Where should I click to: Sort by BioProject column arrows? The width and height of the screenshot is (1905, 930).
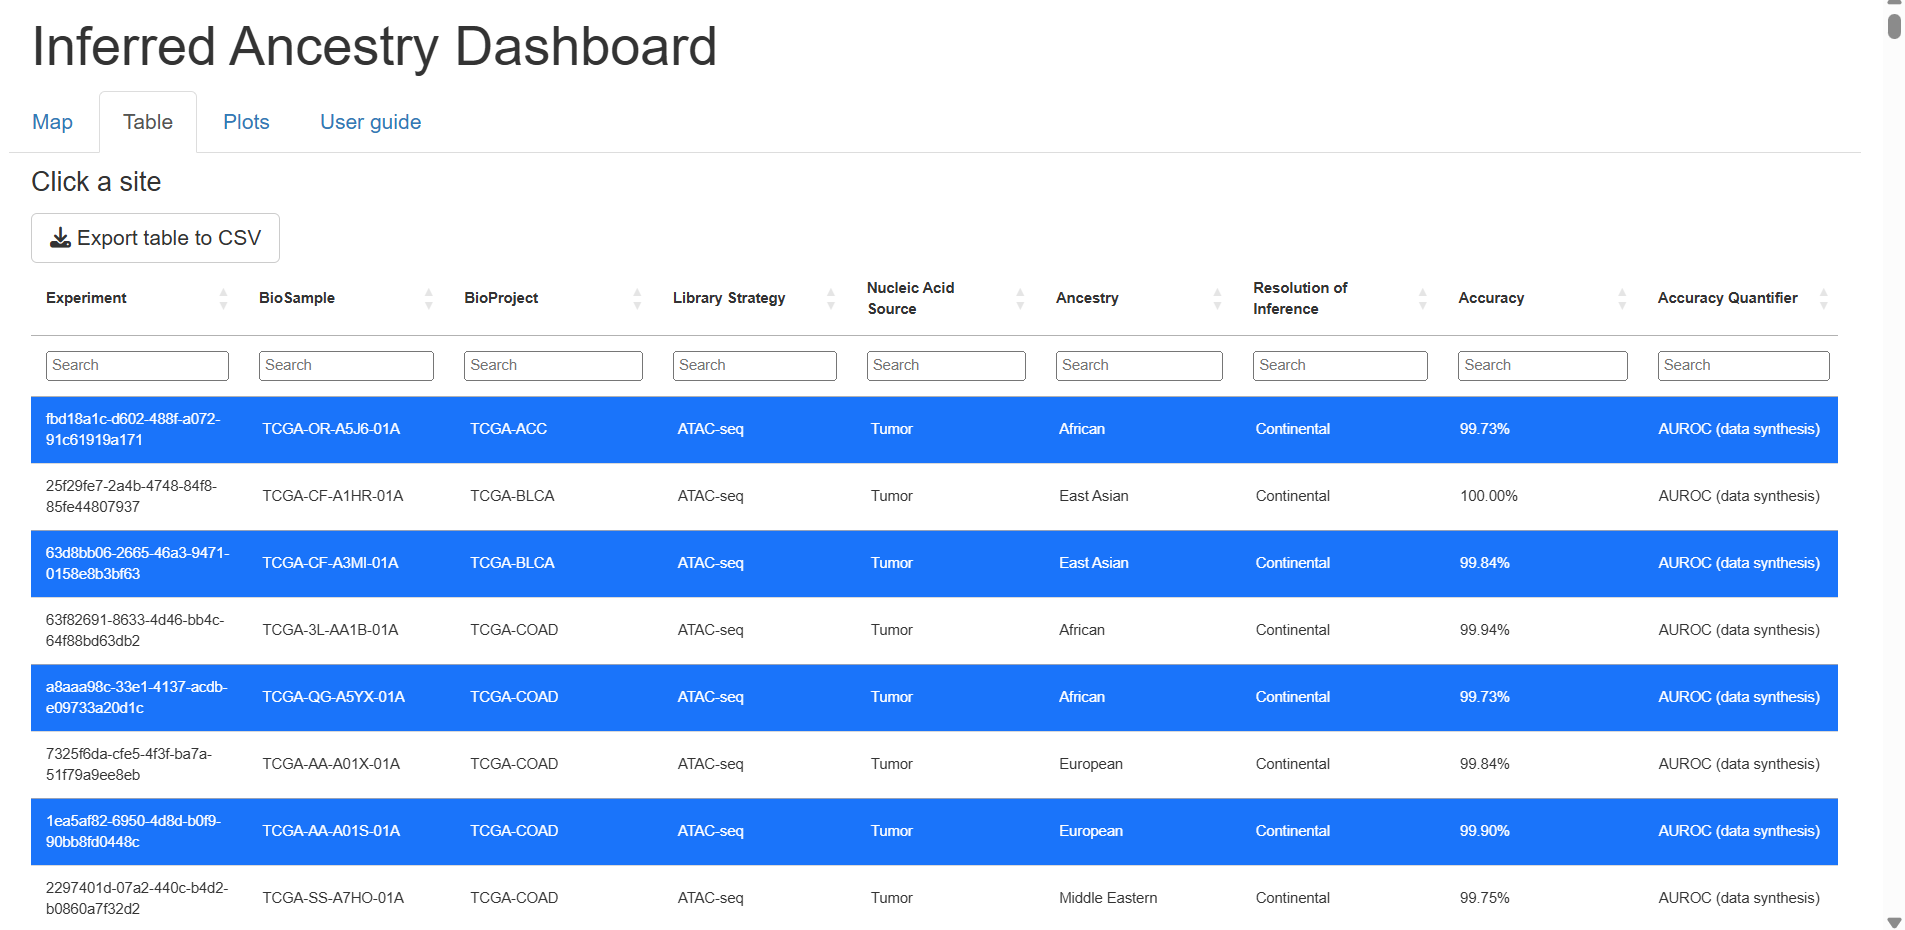point(637,298)
